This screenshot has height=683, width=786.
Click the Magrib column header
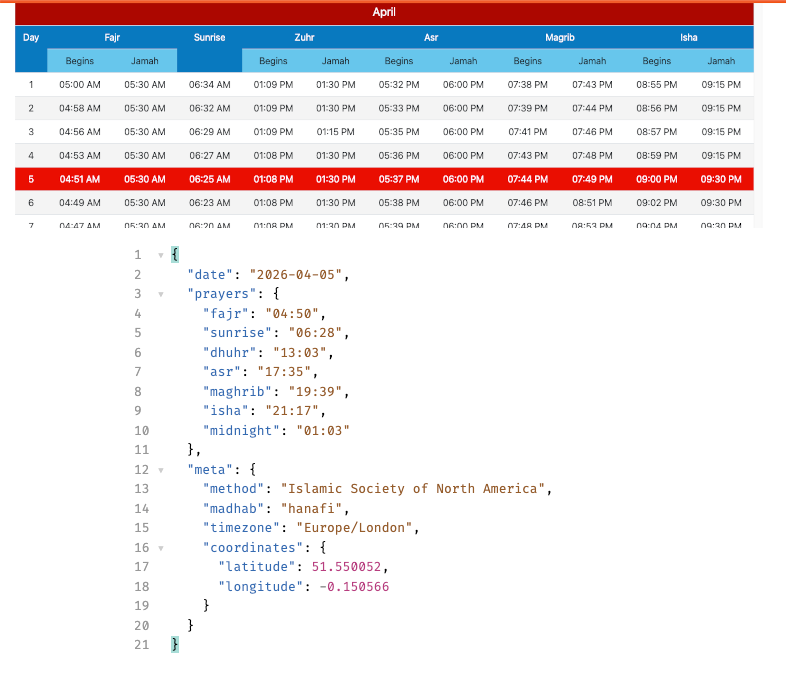pos(560,37)
